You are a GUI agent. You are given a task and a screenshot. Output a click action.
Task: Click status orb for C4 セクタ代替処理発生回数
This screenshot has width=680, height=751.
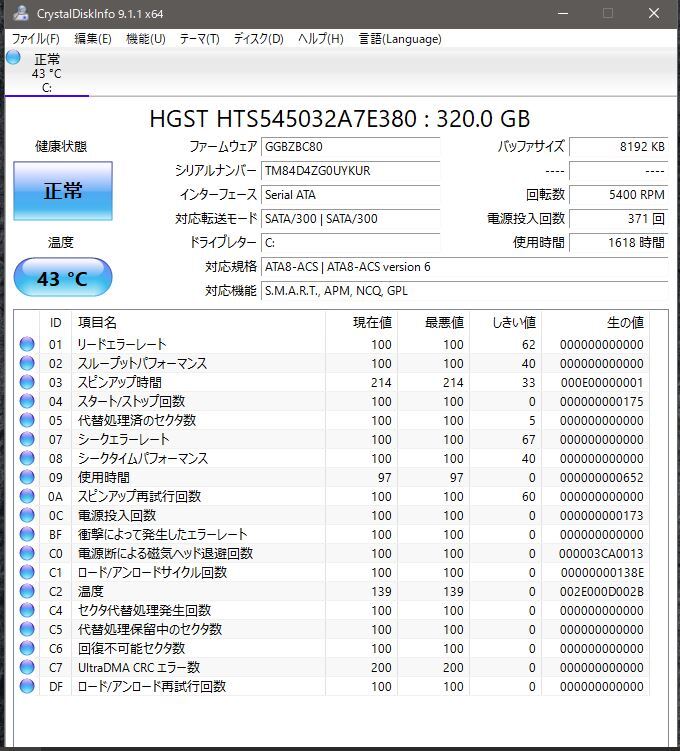coord(27,610)
